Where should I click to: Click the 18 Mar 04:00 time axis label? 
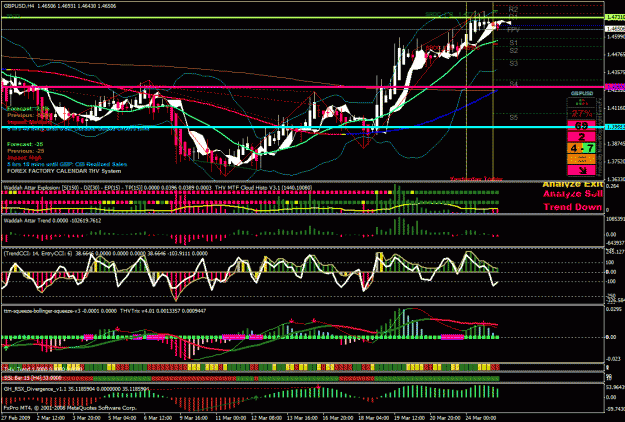(375, 418)
